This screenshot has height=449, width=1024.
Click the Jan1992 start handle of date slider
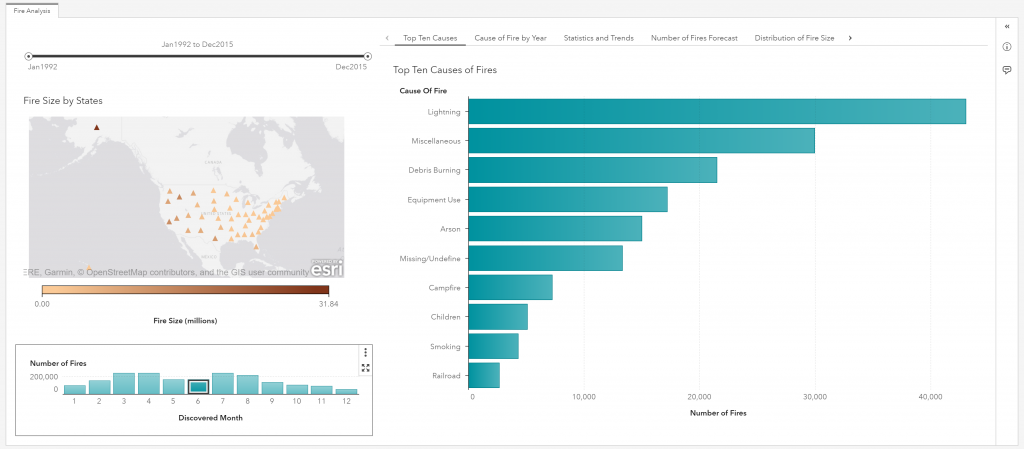tap(29, 57)
